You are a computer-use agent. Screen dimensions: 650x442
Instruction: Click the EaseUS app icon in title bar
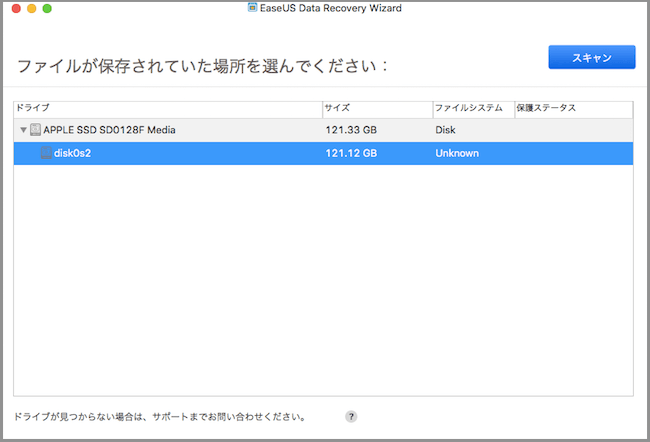(x=252, y=7)
